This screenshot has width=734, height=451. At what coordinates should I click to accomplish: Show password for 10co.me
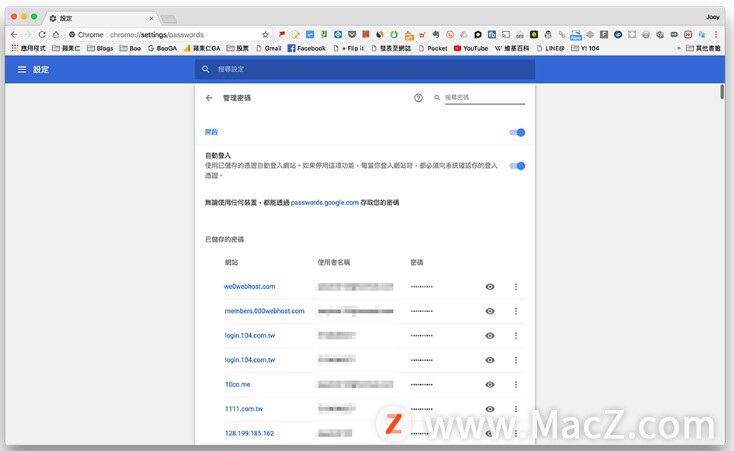pyautogui.click(x=490, y=384)
